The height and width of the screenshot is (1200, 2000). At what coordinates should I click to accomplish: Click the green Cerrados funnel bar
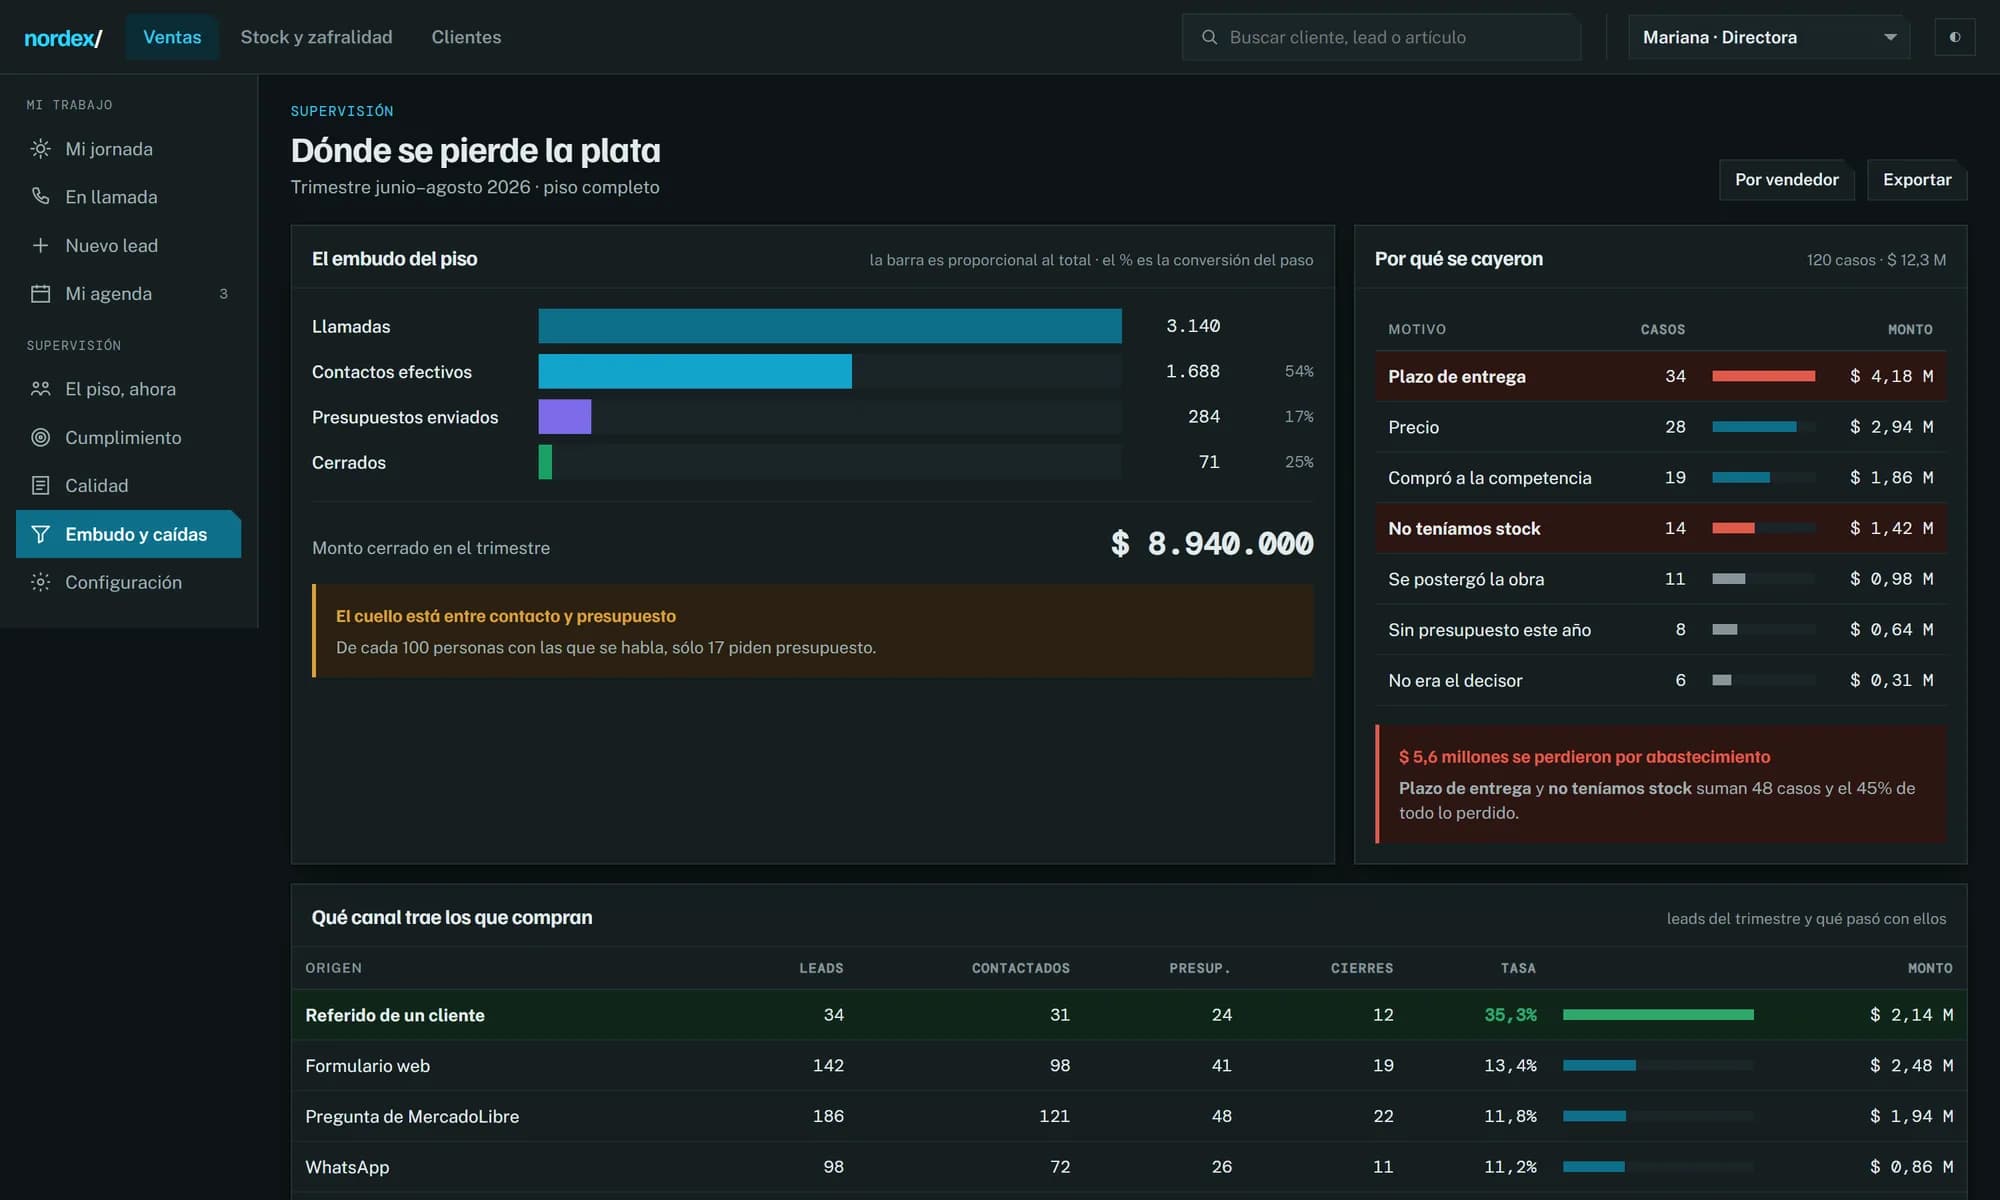click(x=545, y=462)
